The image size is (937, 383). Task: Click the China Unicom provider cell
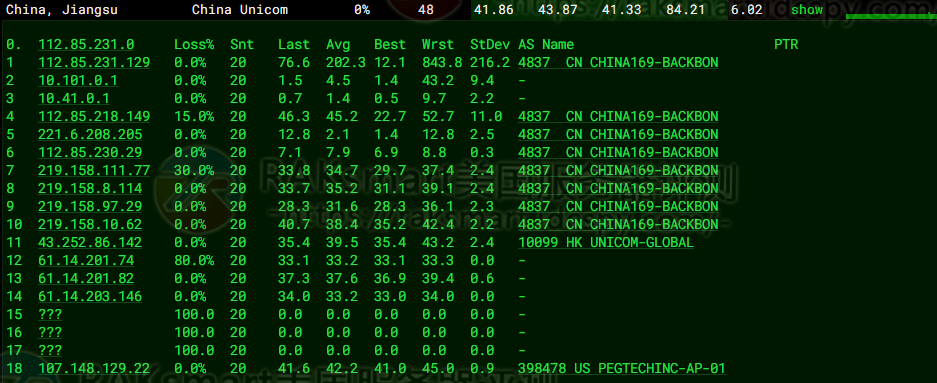[x=240, y=10]
